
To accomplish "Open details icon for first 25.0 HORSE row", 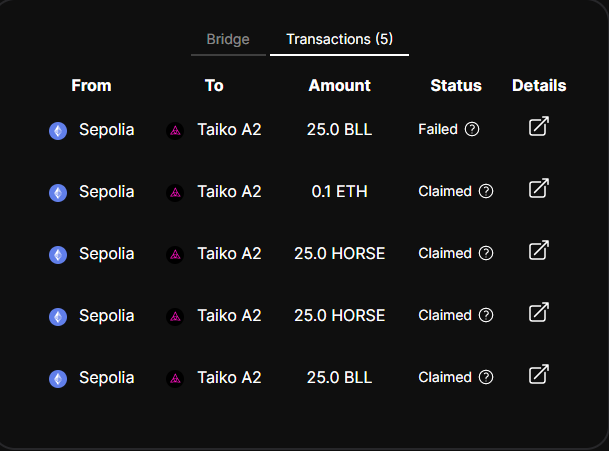I will 538,251.
